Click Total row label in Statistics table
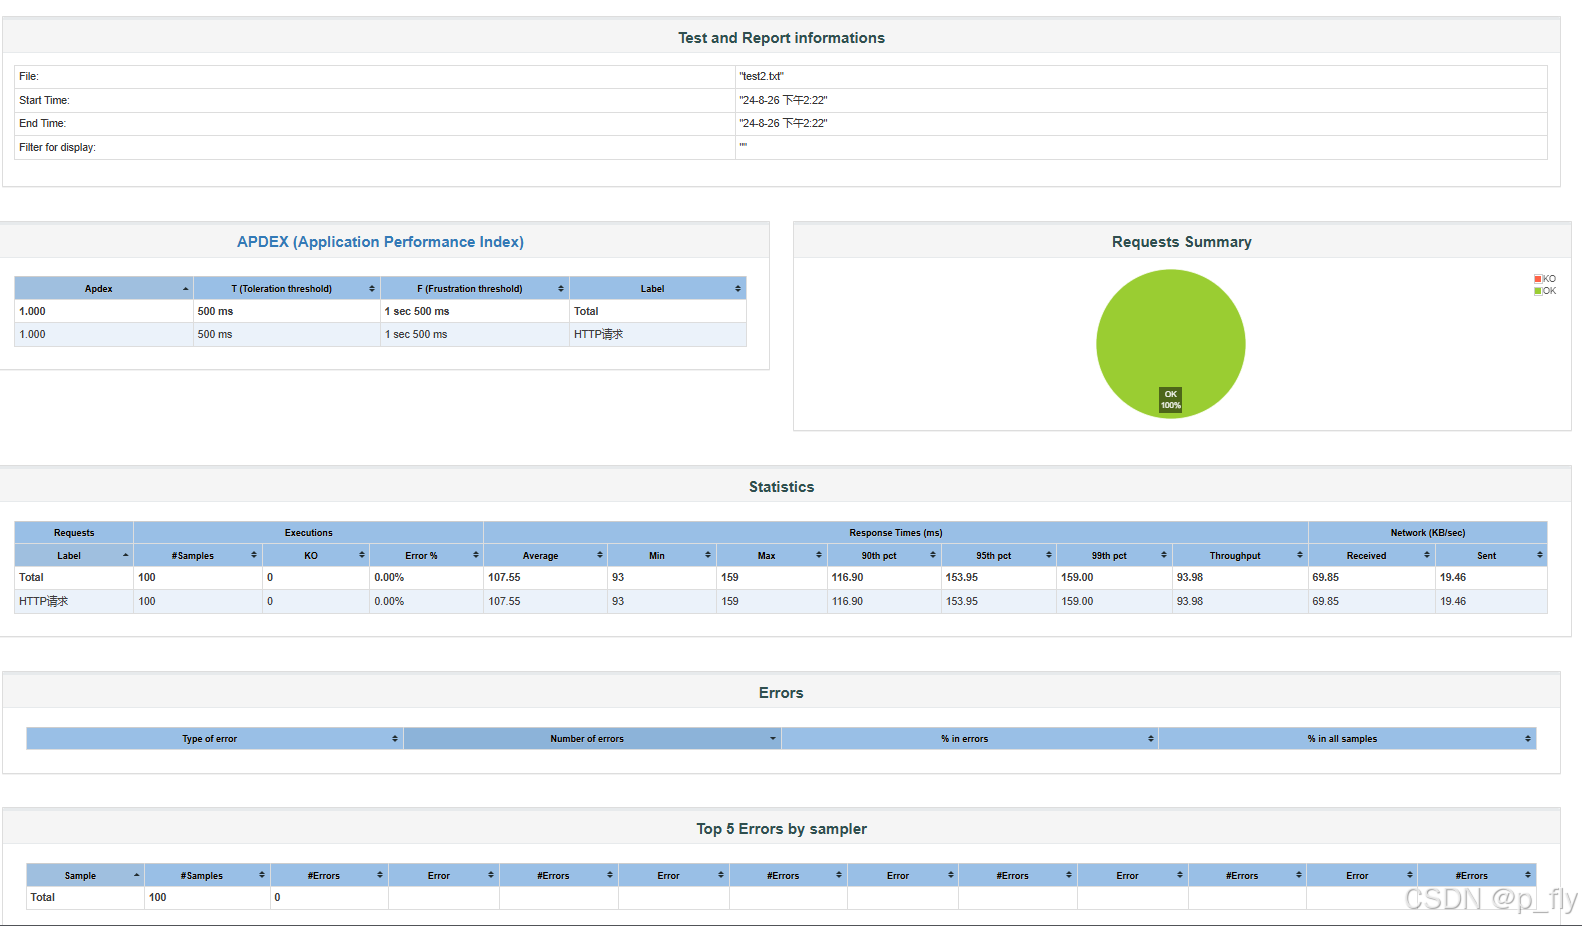Viewport: 1582px width, 926px height. [x=31, y=577]
